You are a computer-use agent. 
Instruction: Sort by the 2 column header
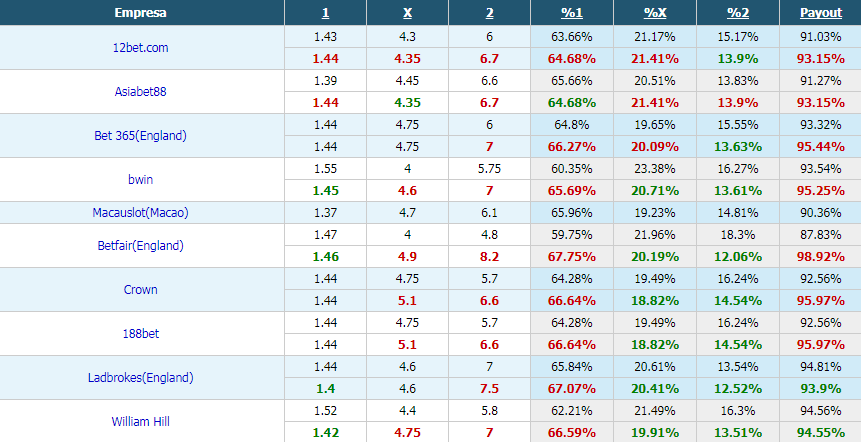(x=489, y=13)
